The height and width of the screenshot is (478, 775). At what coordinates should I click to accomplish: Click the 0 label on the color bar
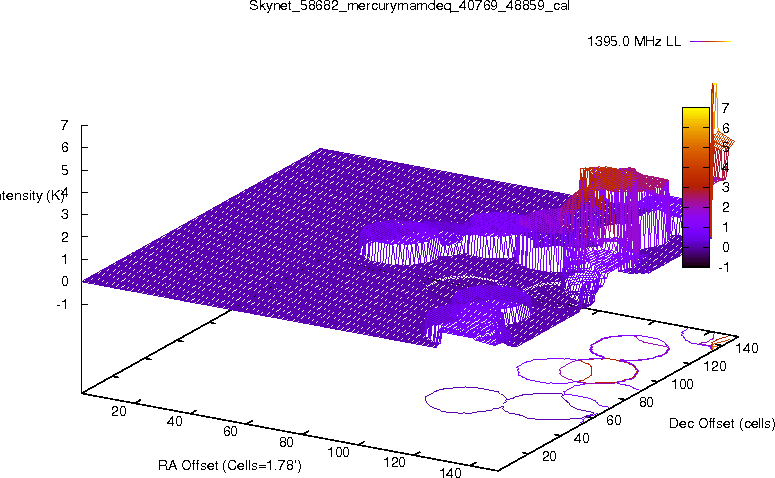click(x=725, y=247)
